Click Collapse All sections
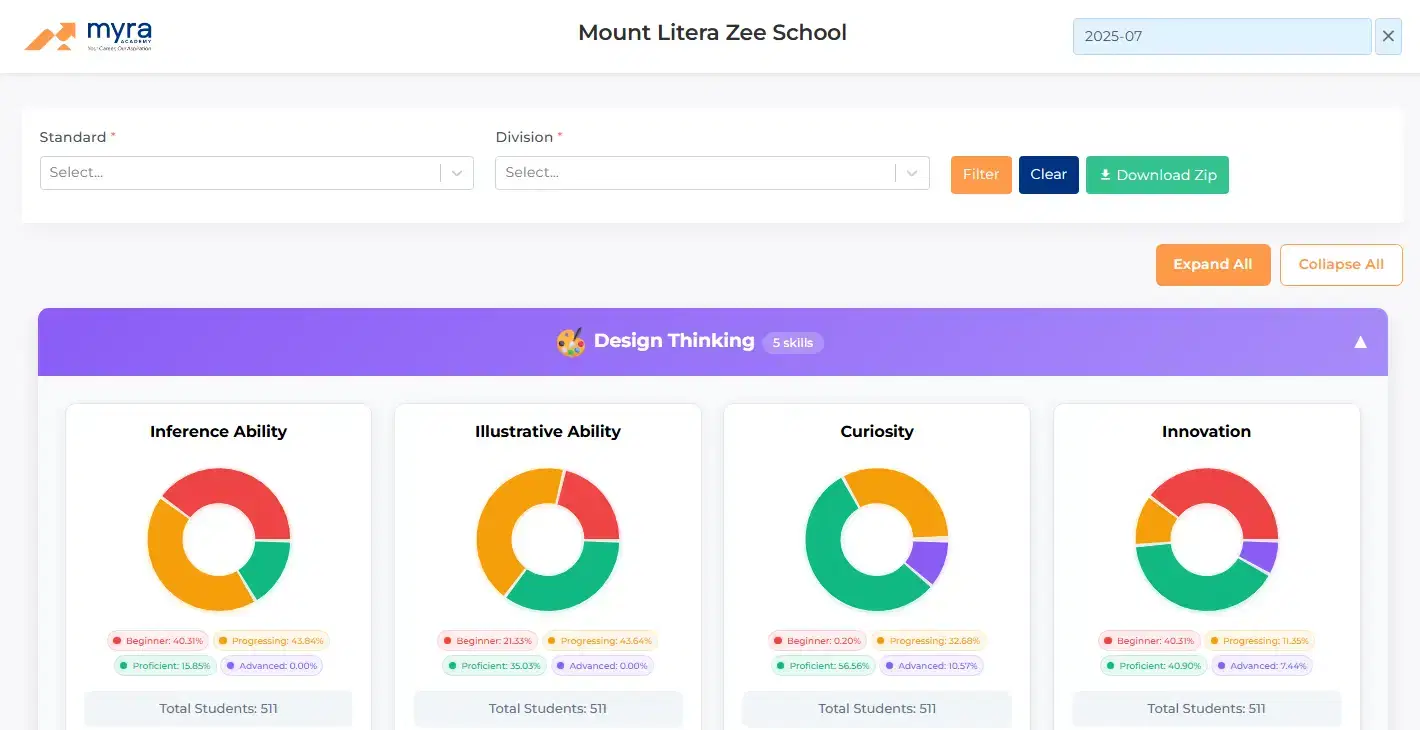1420x730 pixels. coord(1341,265)
